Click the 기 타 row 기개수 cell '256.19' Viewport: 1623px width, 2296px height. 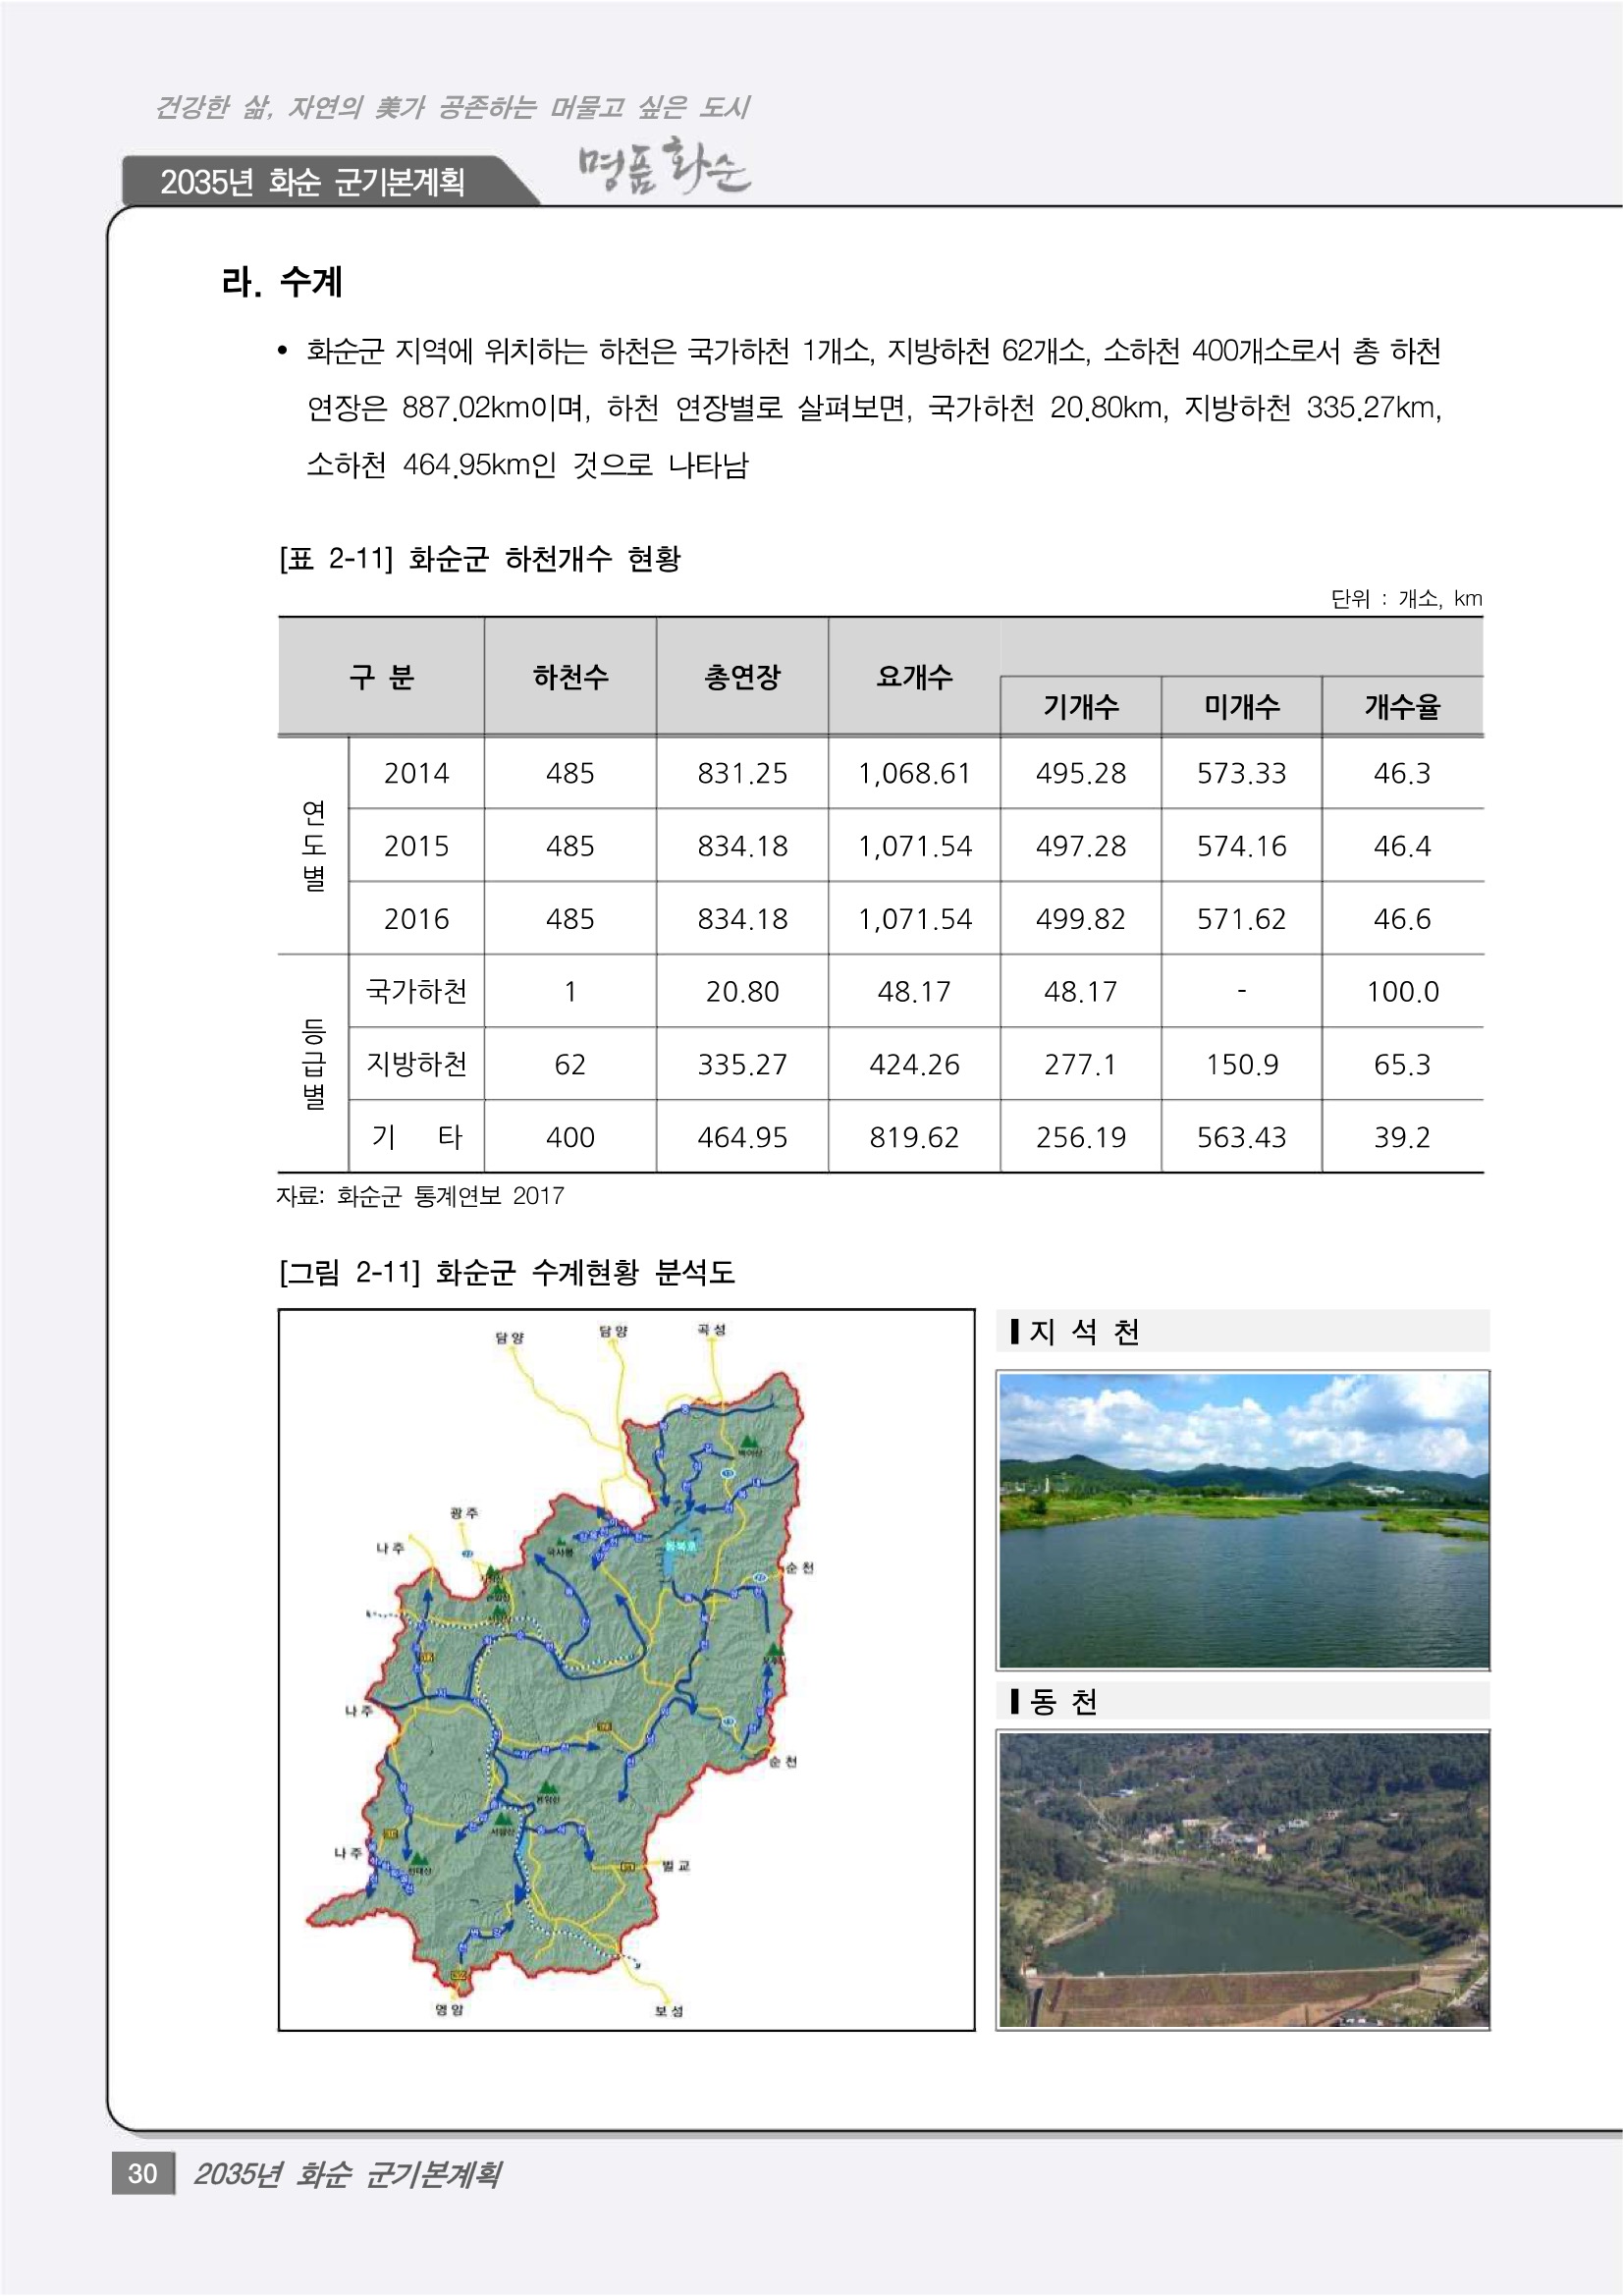point(1081,1137)
